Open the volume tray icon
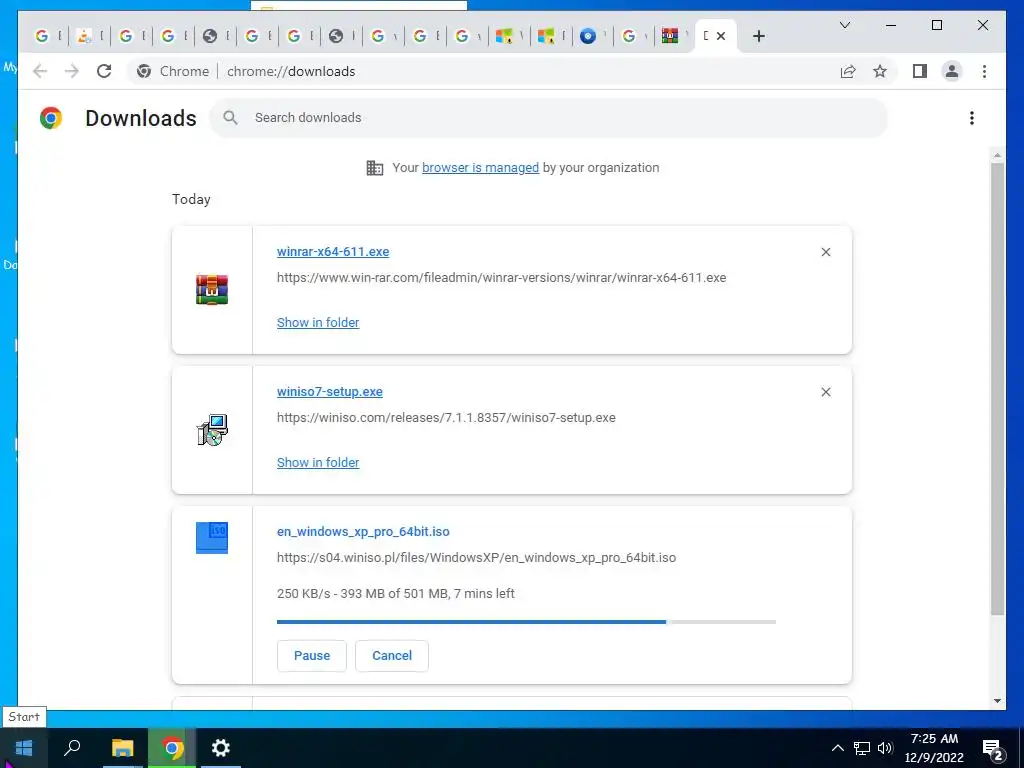 pos(886,748)
